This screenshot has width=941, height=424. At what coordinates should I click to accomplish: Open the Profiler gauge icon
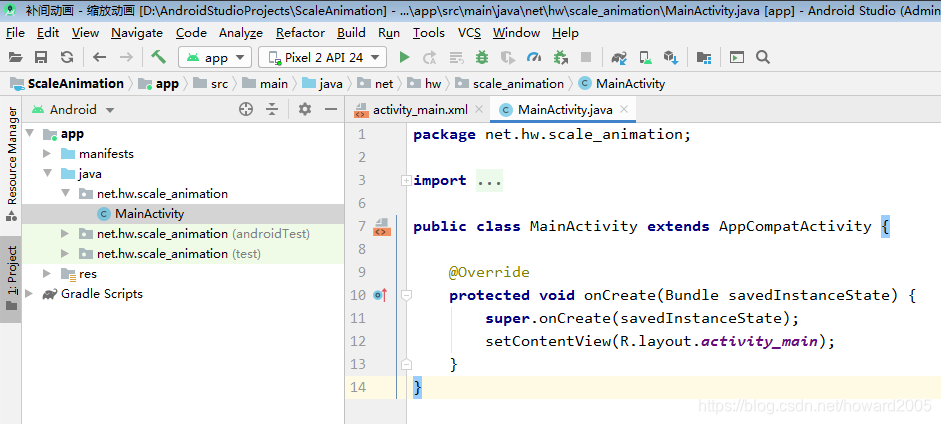pos(534,58)
